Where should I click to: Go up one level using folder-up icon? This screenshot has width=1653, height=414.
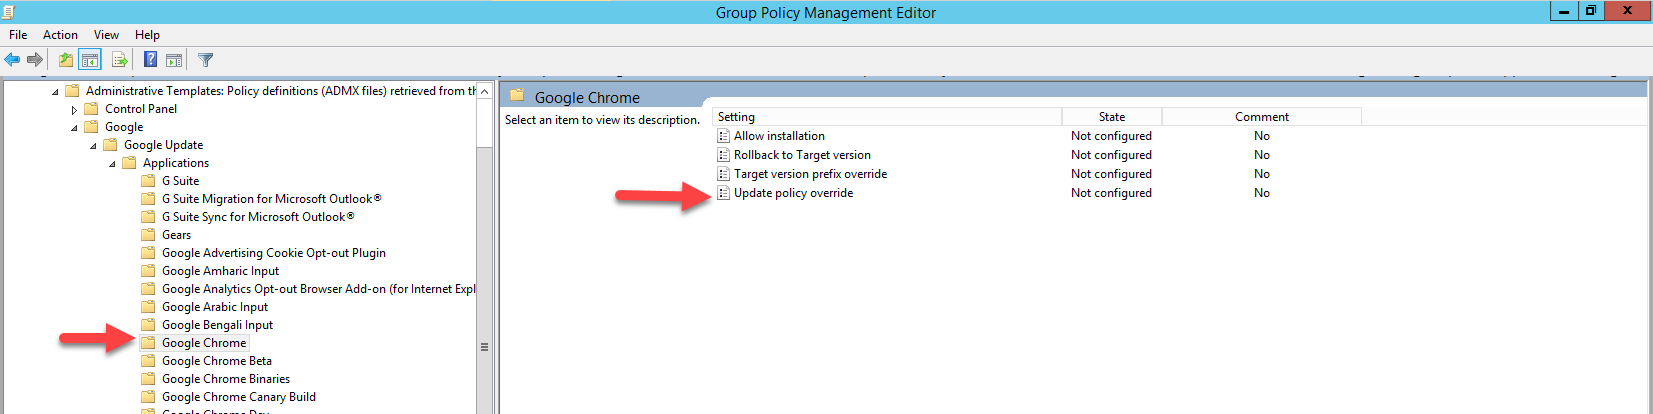pos(66,60)
